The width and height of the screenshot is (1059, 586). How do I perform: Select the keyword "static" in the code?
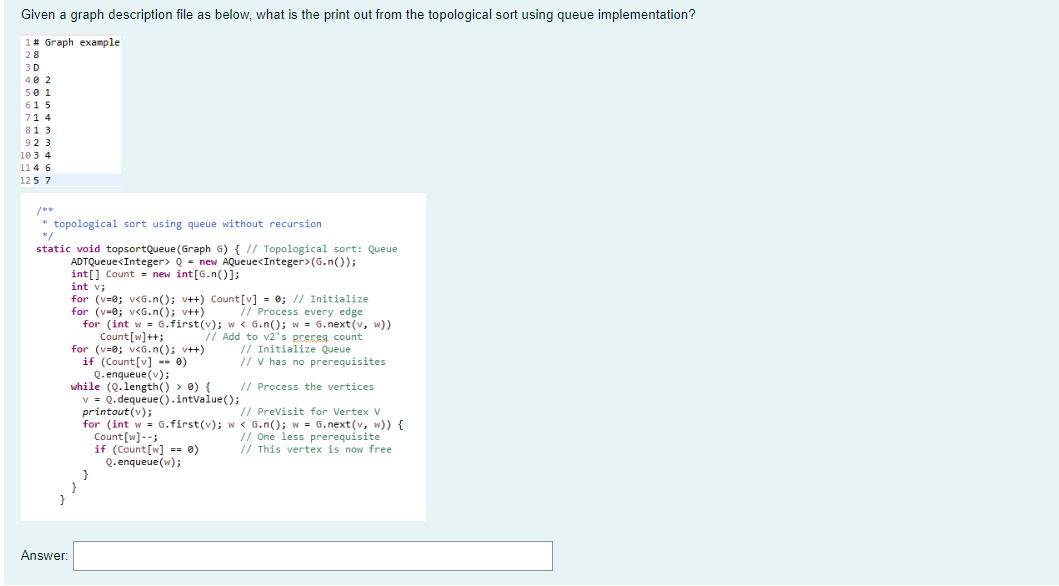coord(50,248)
